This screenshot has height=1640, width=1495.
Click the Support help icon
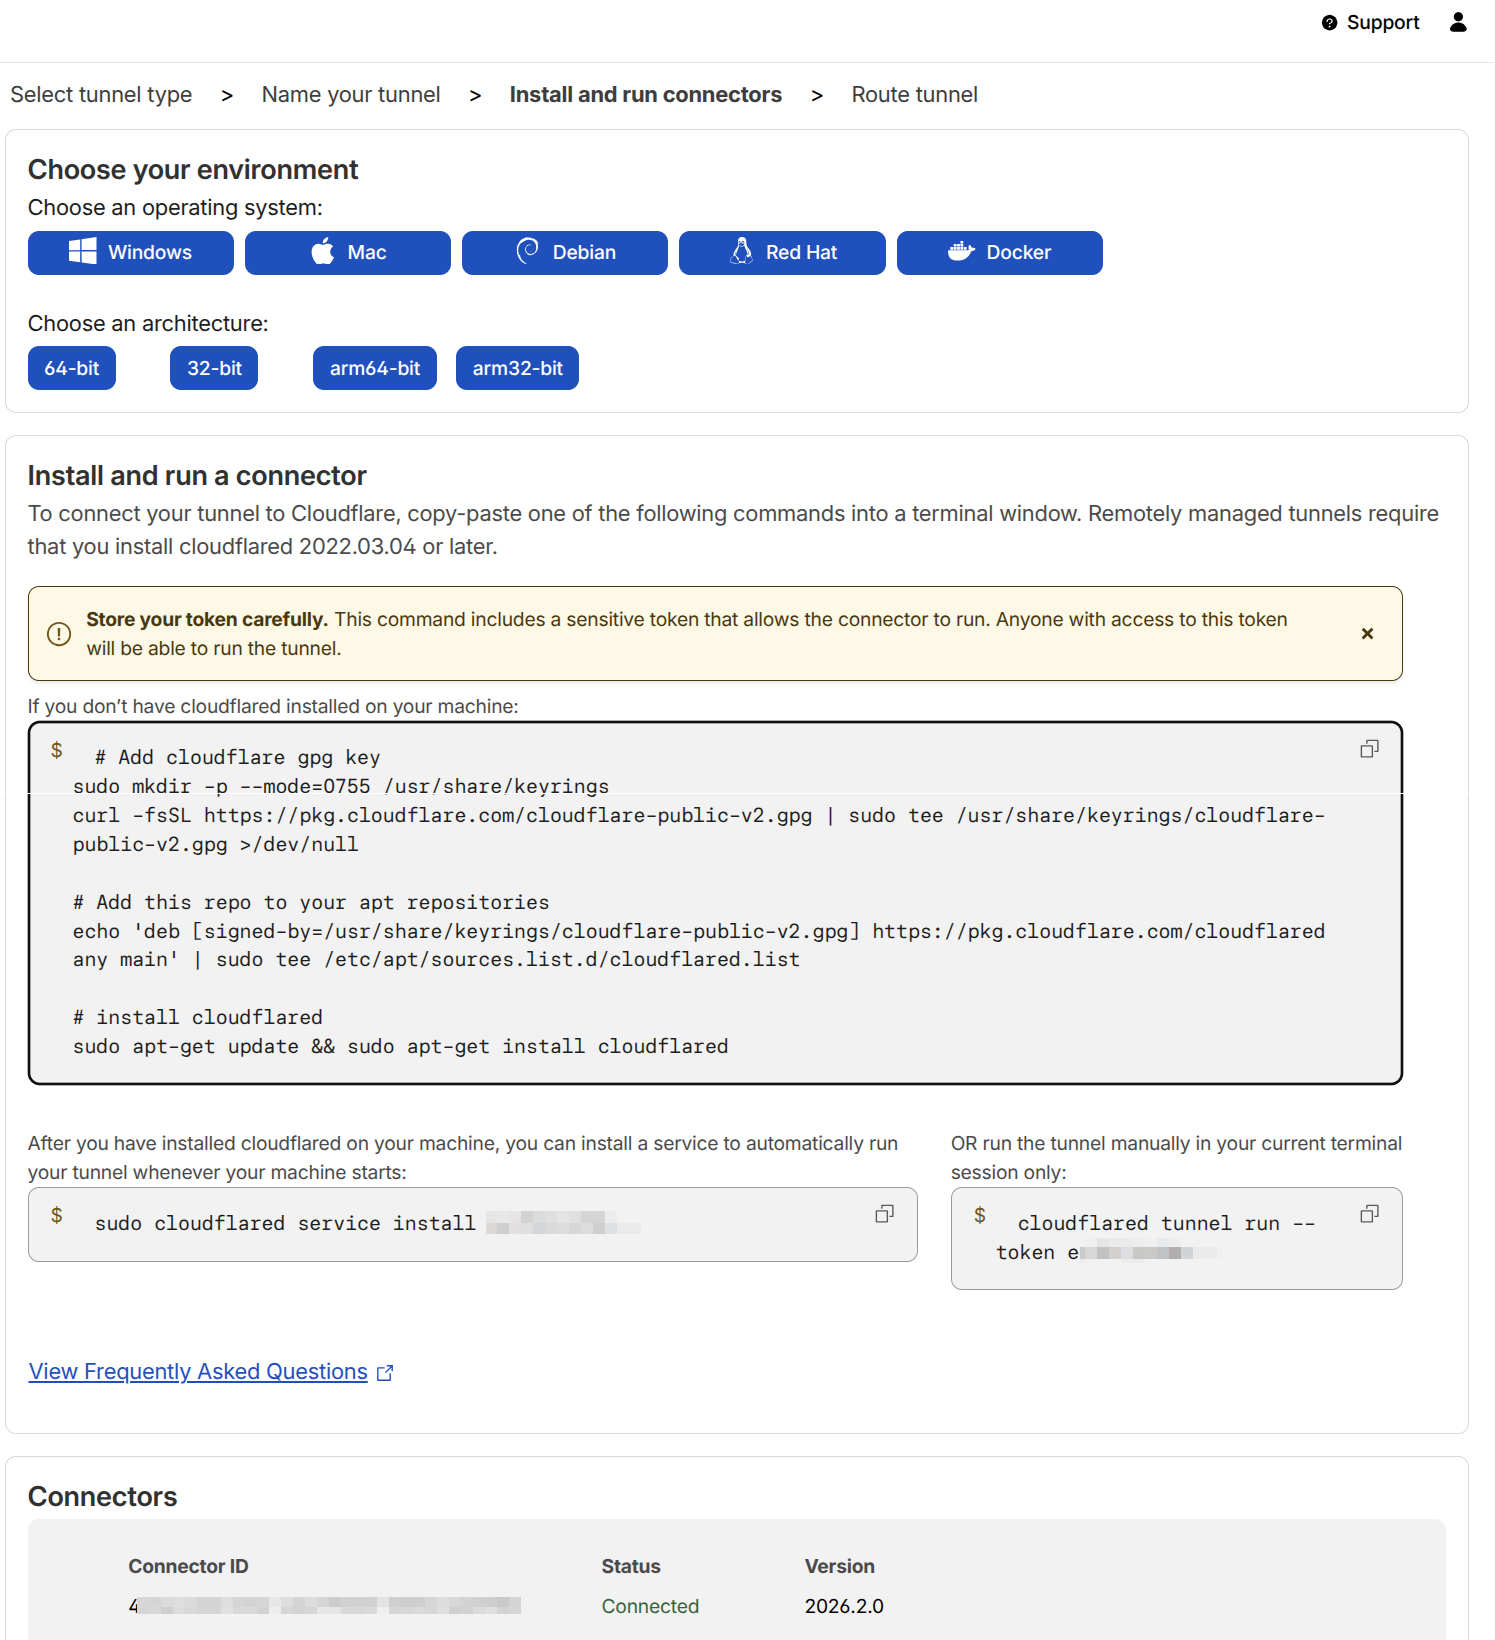(1329, 23)
